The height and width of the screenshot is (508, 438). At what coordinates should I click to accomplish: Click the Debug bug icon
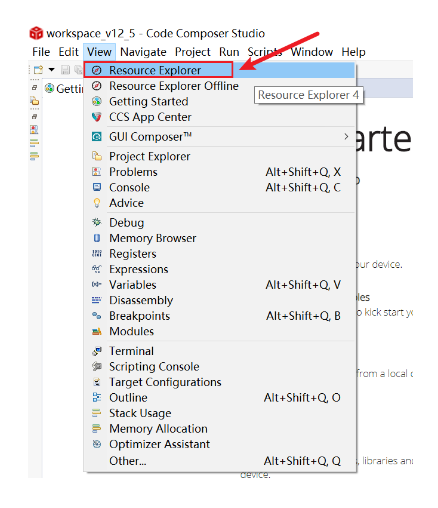click(x=97, y=222)
